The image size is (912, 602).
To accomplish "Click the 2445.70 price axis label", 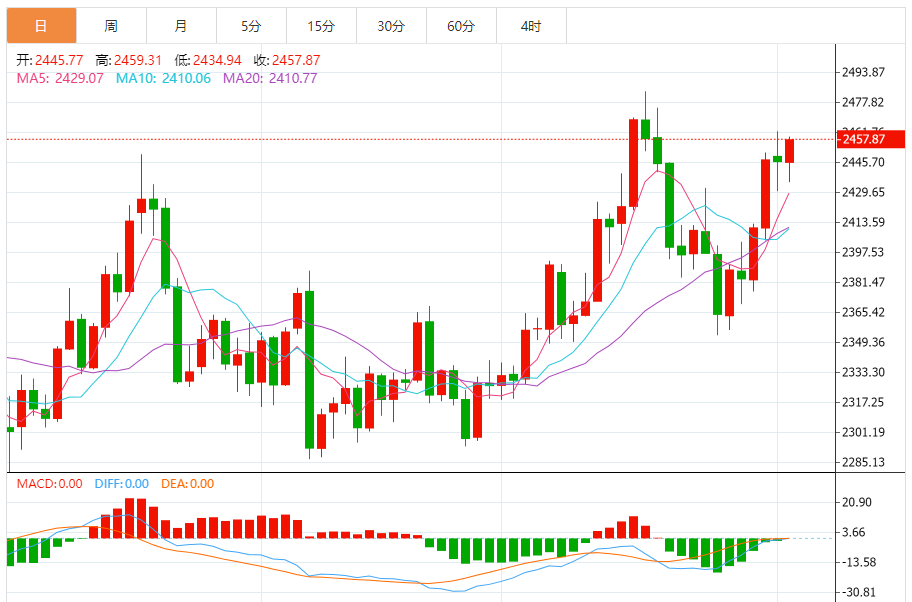I will [x=863, y=162].
